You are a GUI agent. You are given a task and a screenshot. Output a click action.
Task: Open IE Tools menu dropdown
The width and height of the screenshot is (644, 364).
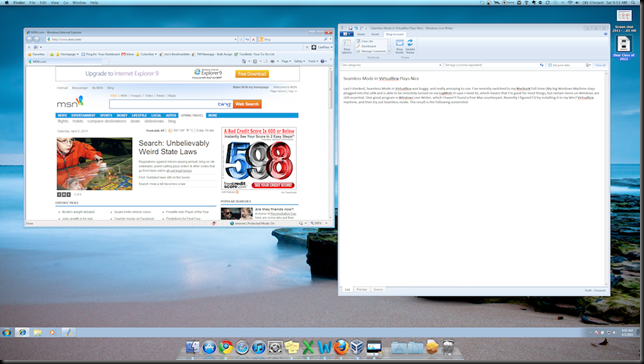(313, 61)
